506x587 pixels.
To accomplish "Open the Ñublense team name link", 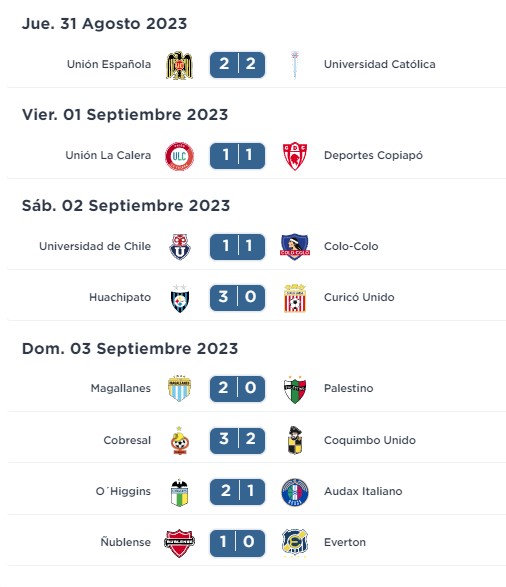I will click(125, 542).
